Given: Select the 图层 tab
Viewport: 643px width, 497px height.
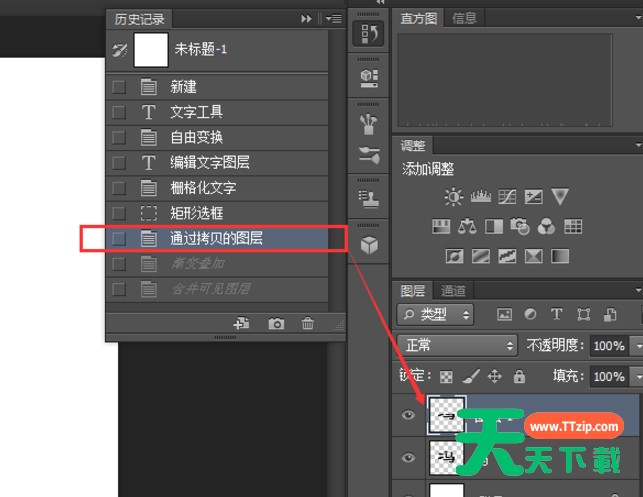Looking at the screenshot, I should [413, 291].
